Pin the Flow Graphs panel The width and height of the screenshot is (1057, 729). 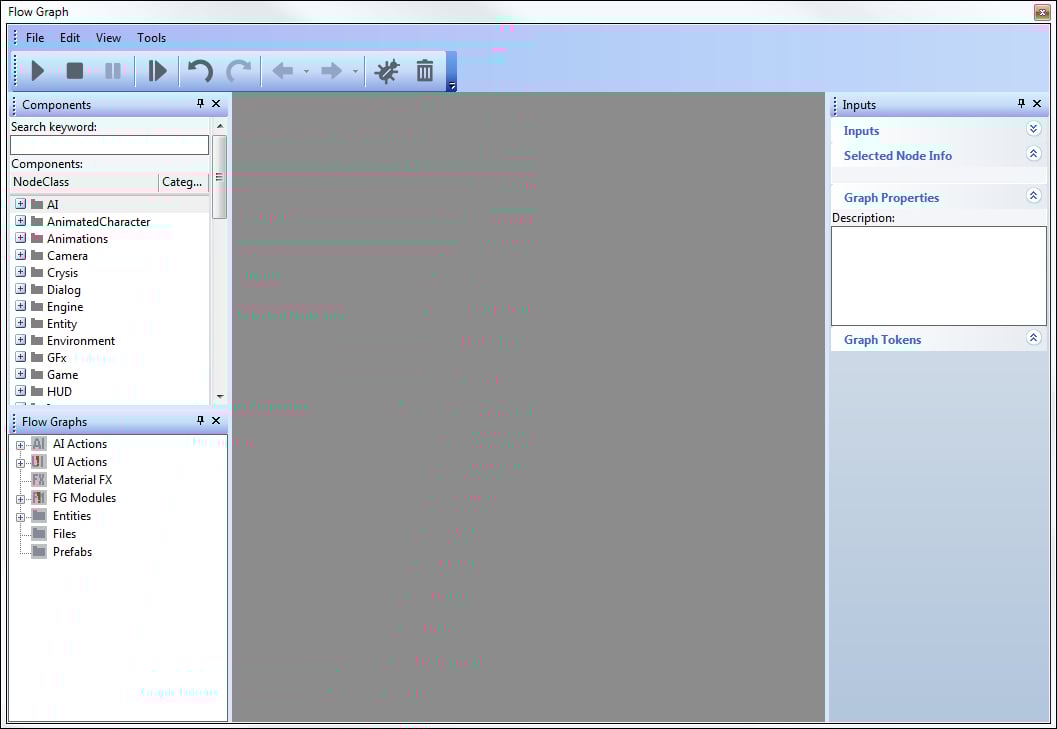tap(200, 421)
